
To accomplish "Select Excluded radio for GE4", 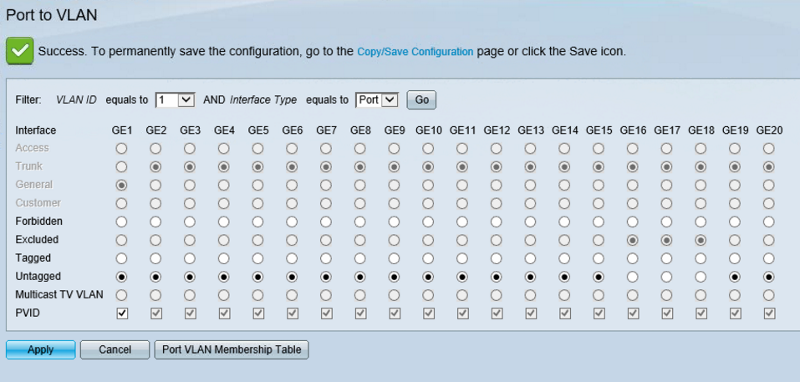I will tap(224, 240).
